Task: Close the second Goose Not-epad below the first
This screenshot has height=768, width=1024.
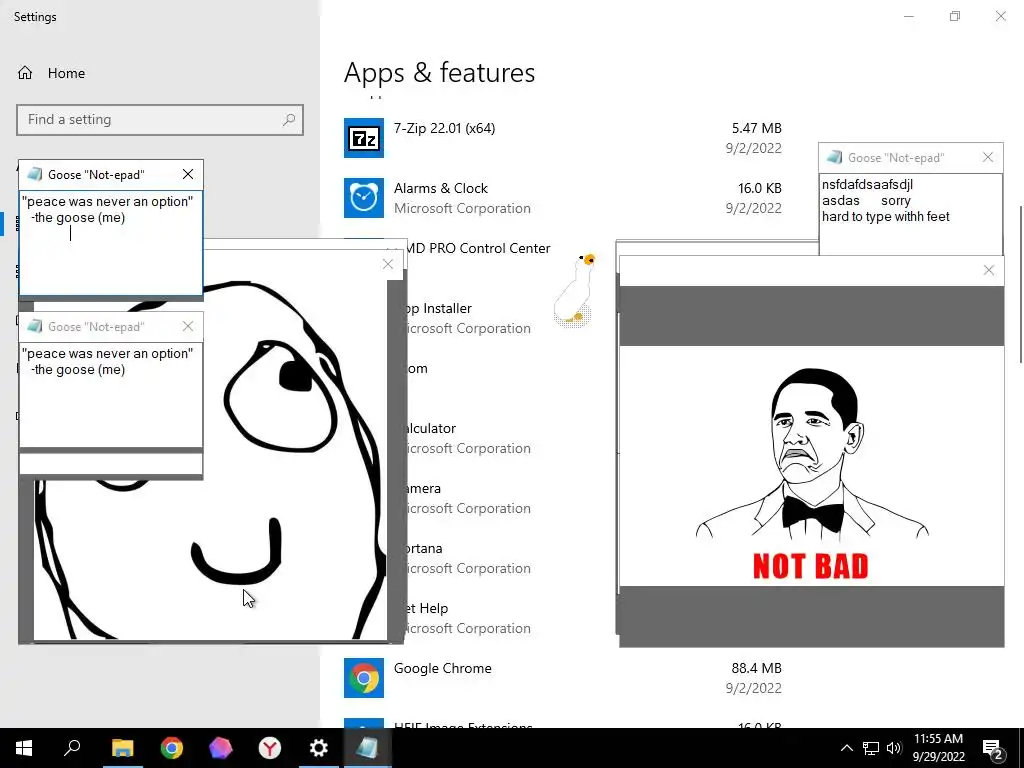Action: [188, 327]
